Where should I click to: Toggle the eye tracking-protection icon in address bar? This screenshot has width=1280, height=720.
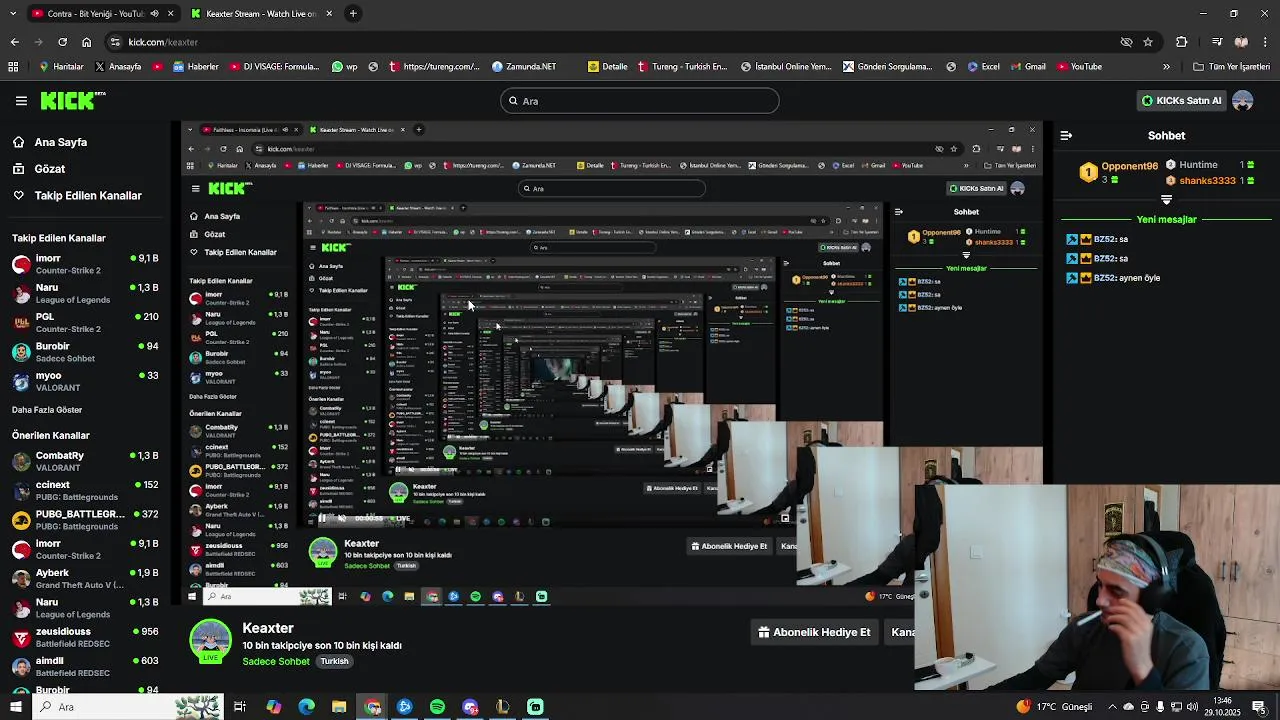pyautogui.click(x=1126, y=42)
